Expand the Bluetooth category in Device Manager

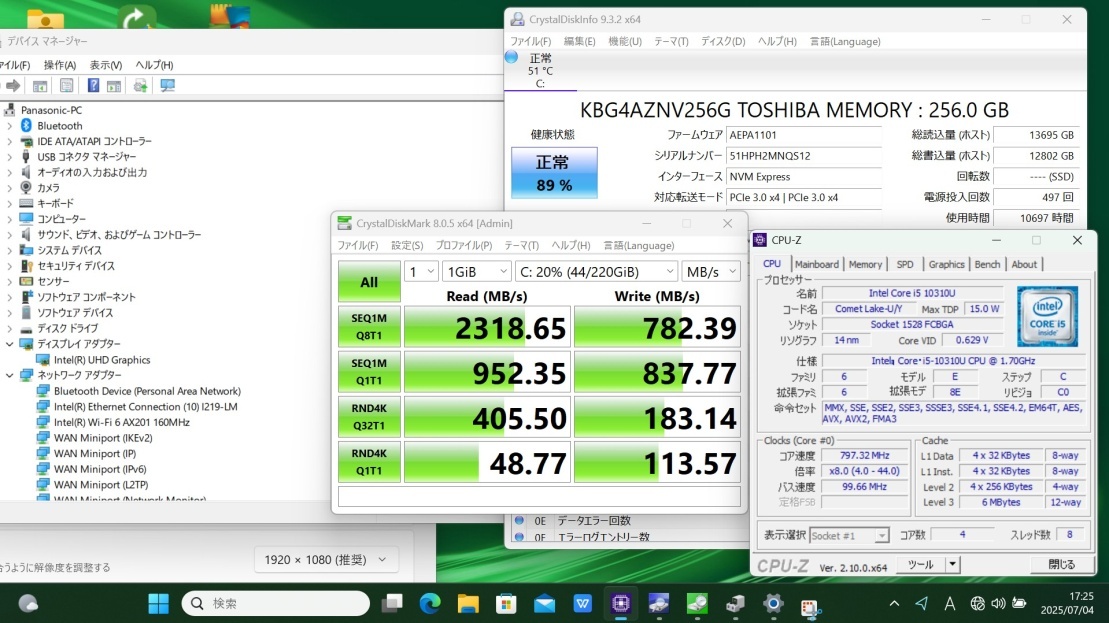[10, 126]
